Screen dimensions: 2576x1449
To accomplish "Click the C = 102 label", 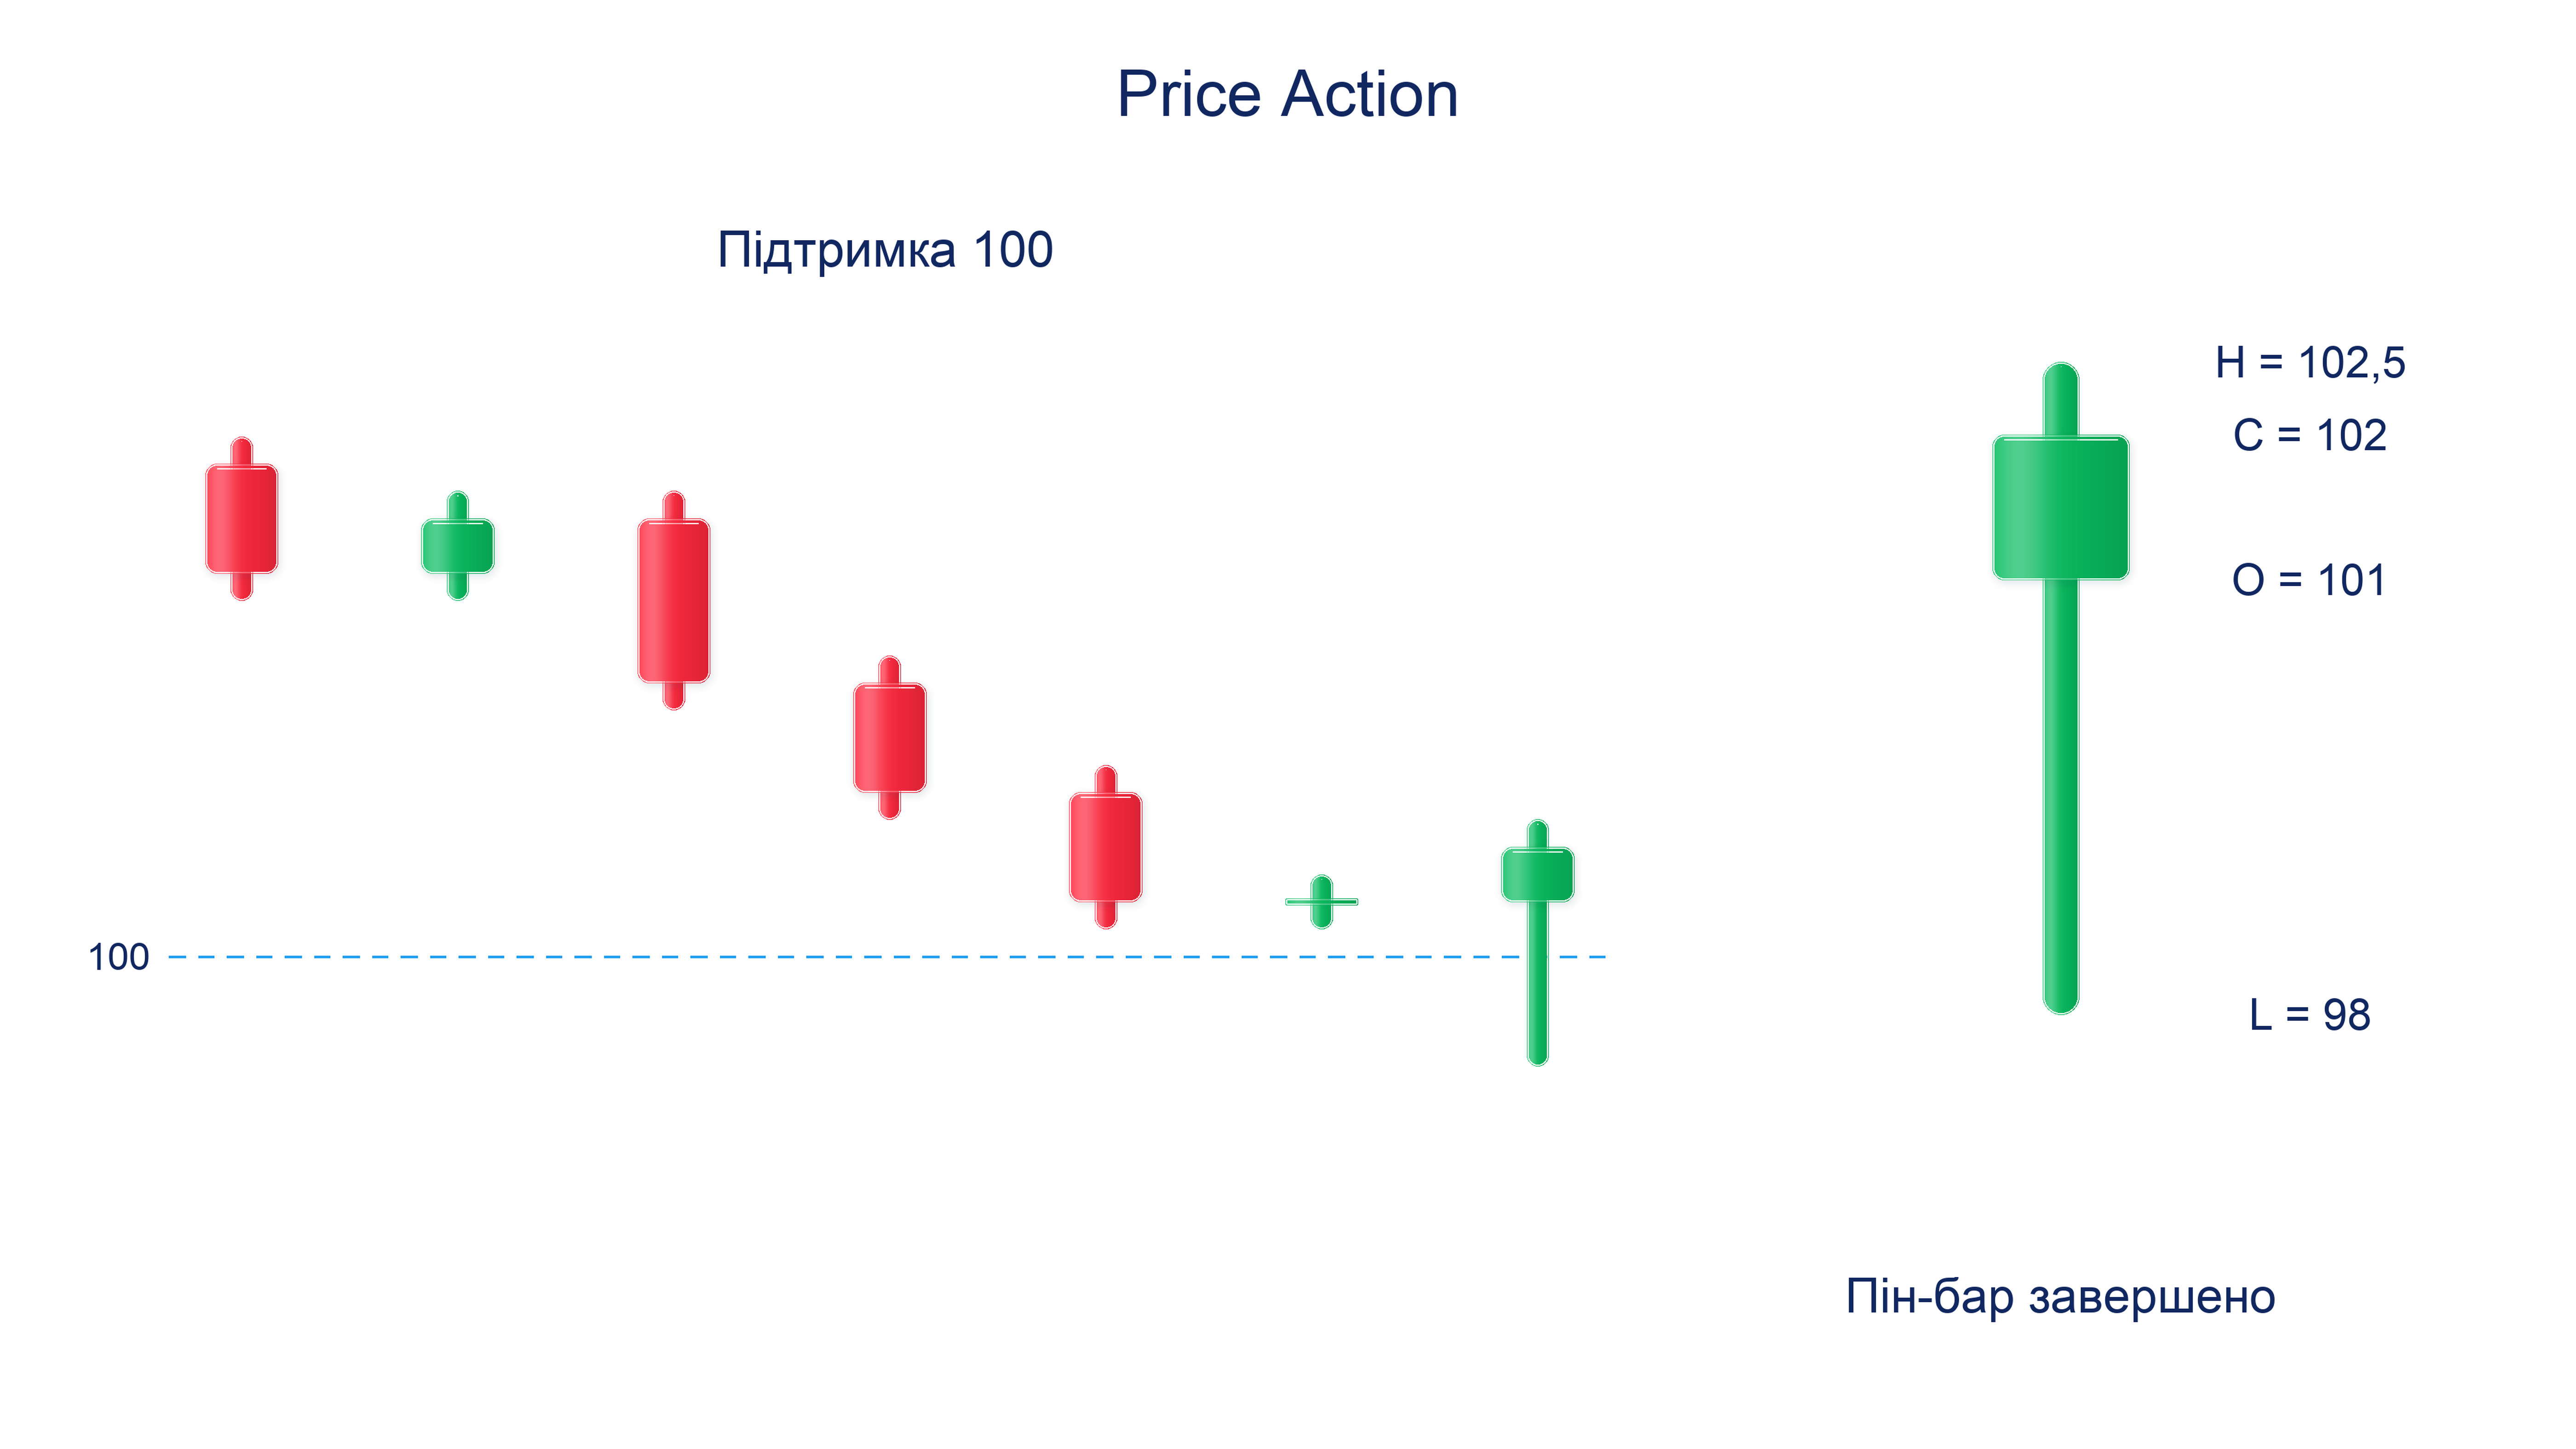I will tap(2310, 435).
